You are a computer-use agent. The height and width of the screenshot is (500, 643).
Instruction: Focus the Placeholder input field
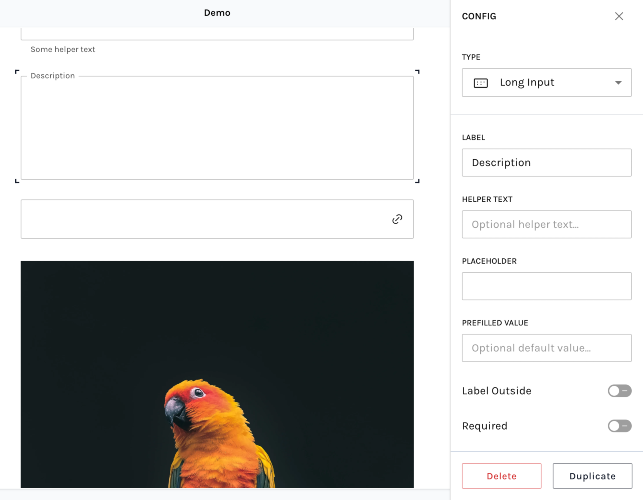547,286
